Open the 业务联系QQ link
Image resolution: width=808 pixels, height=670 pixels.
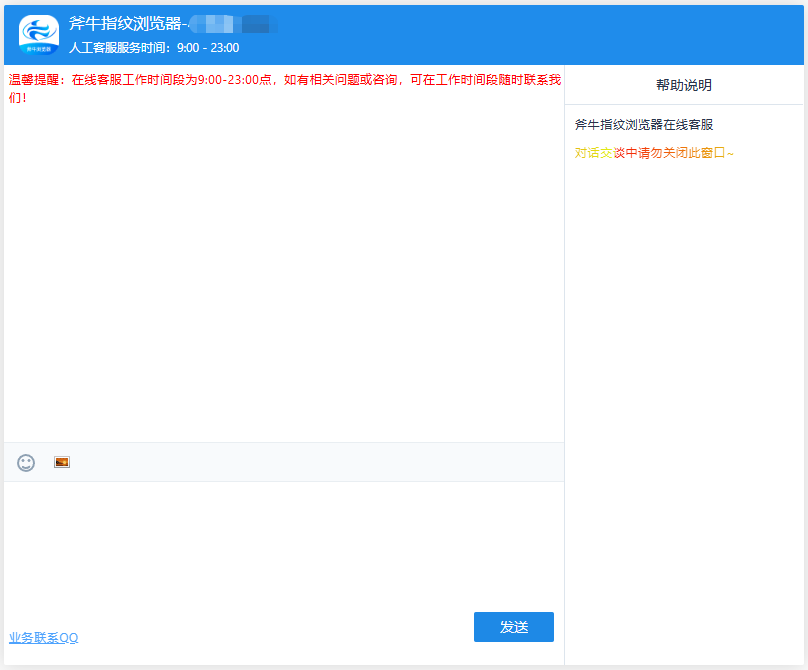[45, 638]
